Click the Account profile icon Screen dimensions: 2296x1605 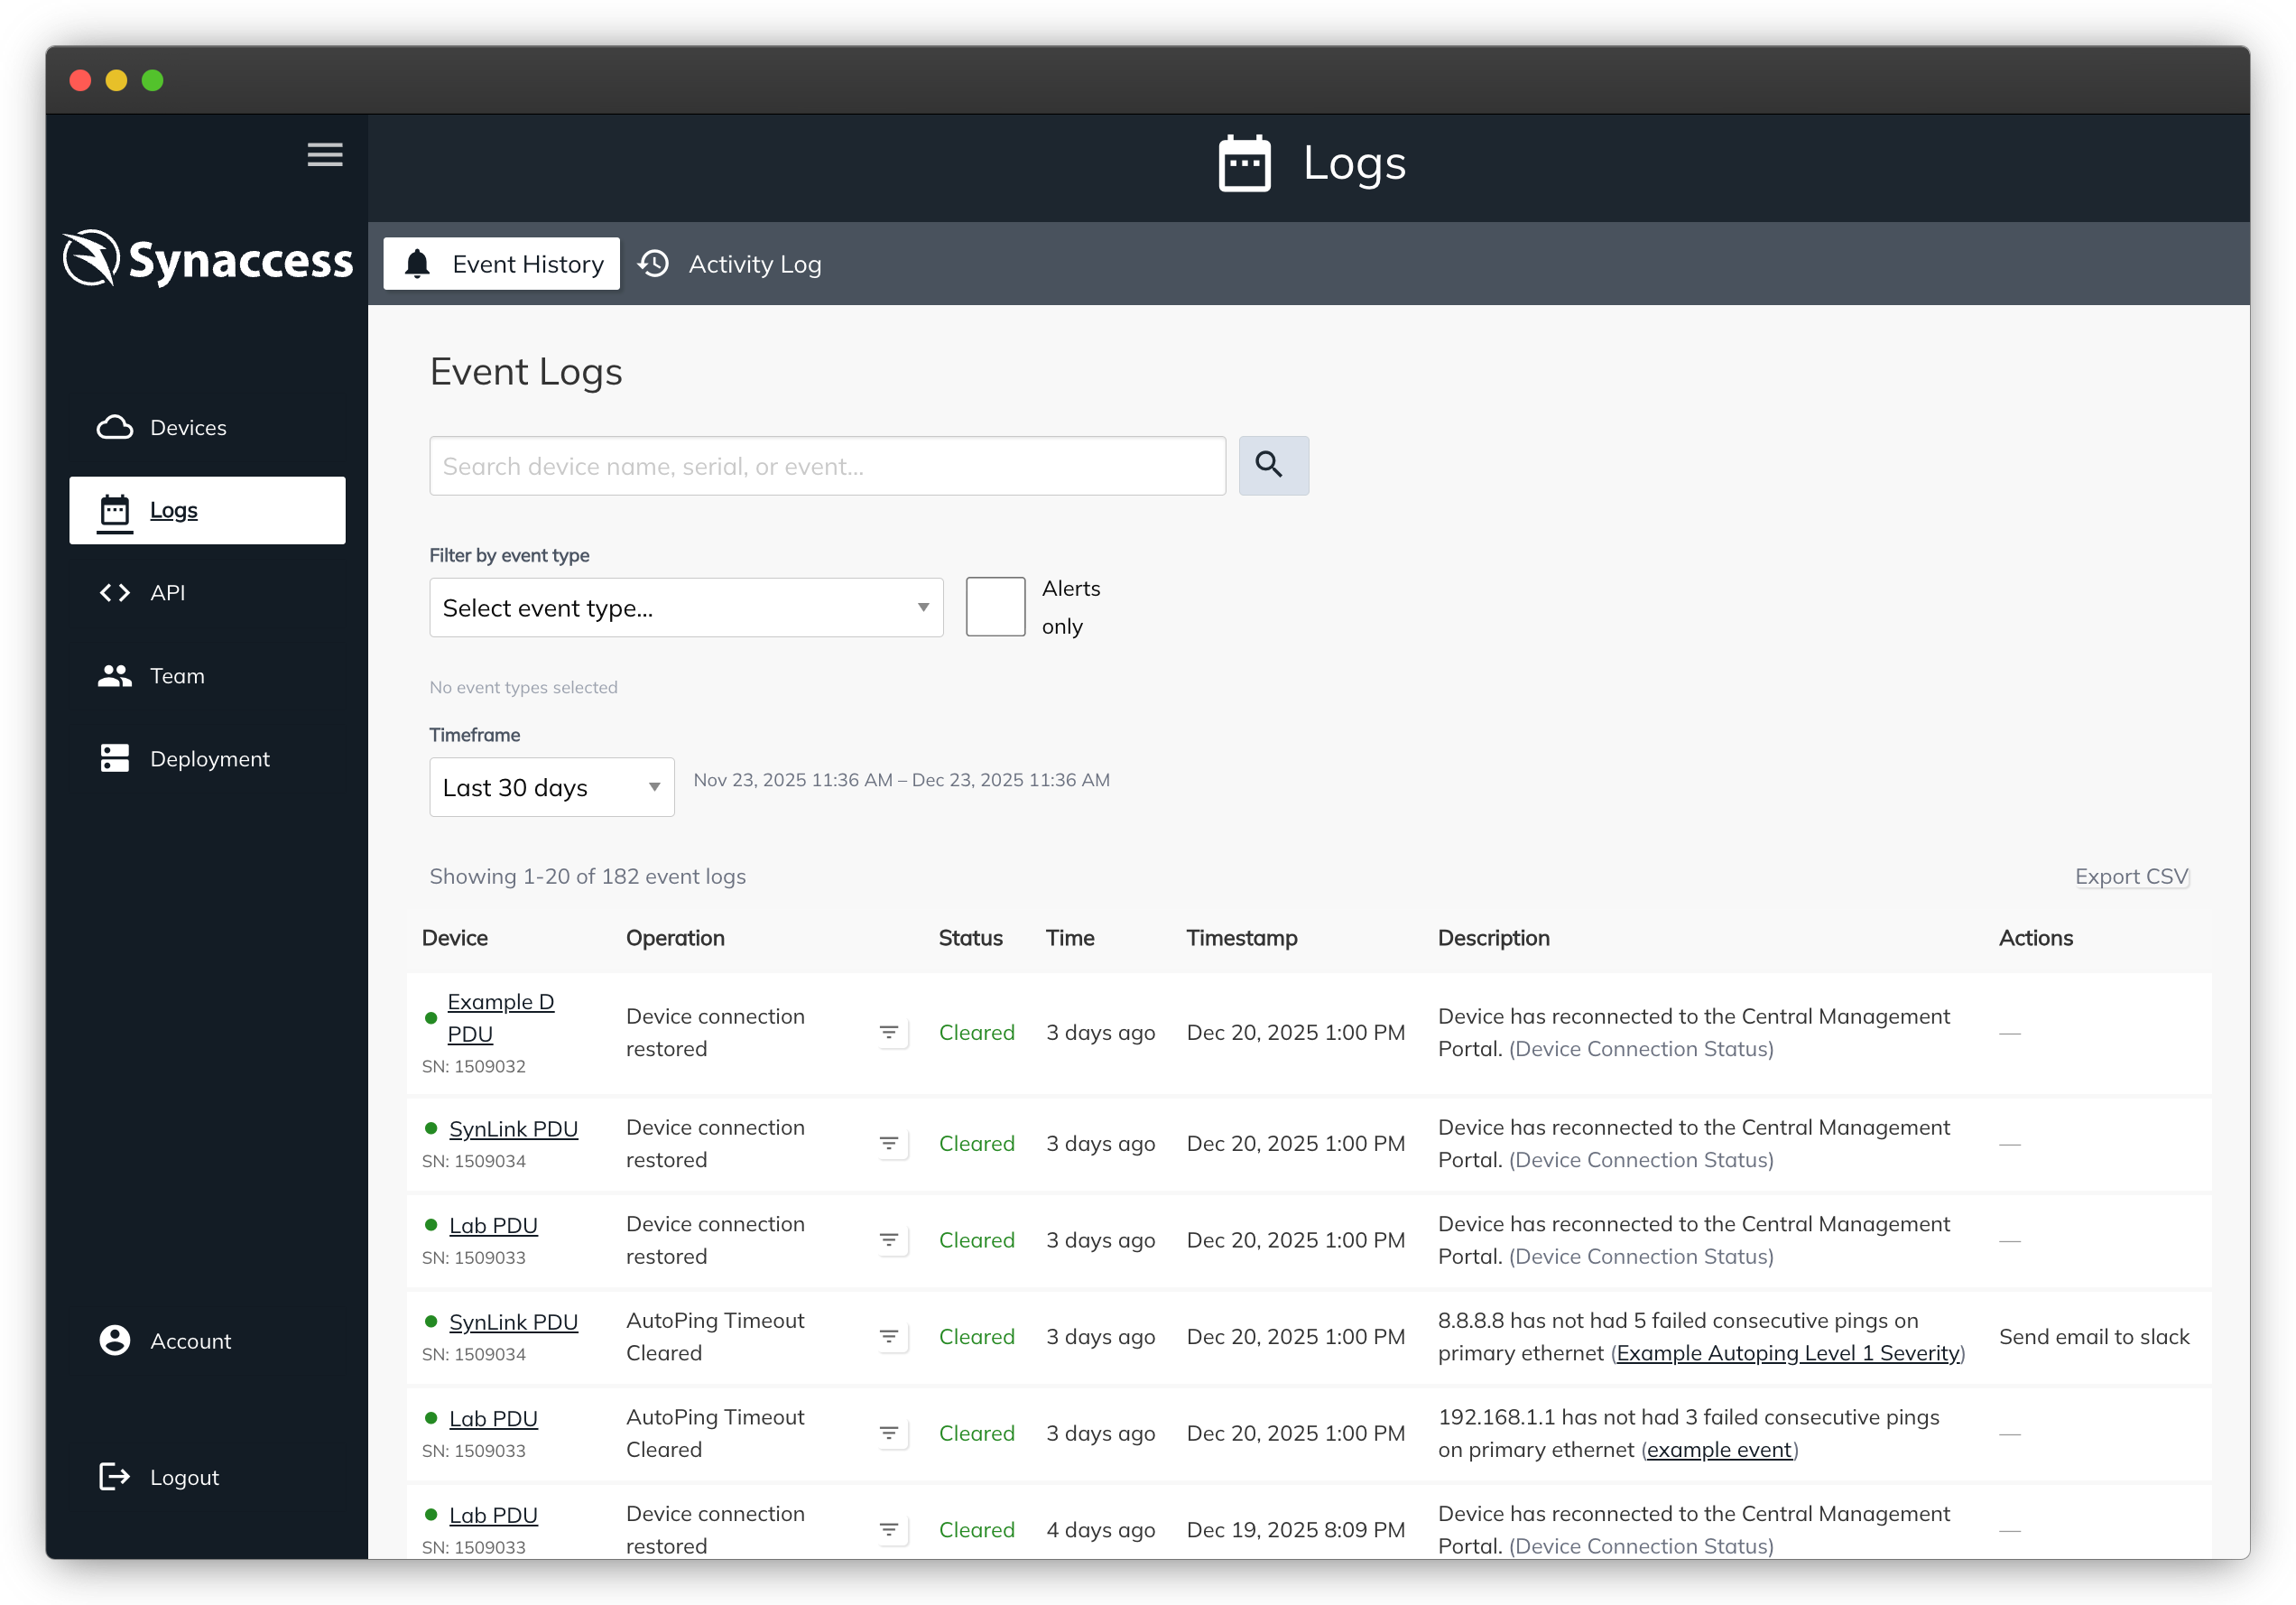tap(115, 1341)
